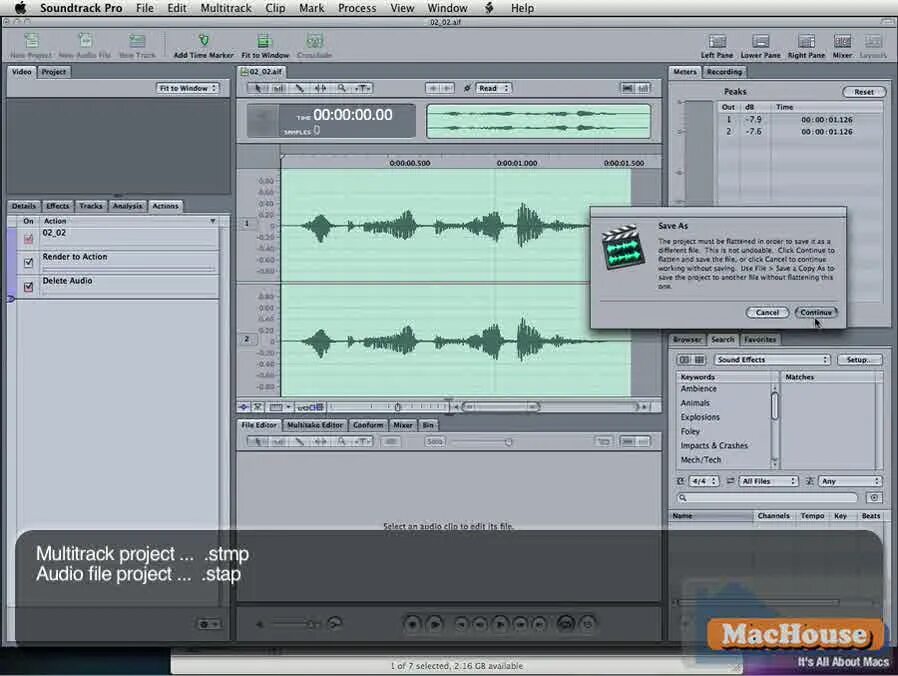Click the New Track toolbar icon
Image resolution: width=898 pixels, height=676 pixels.
137,41
